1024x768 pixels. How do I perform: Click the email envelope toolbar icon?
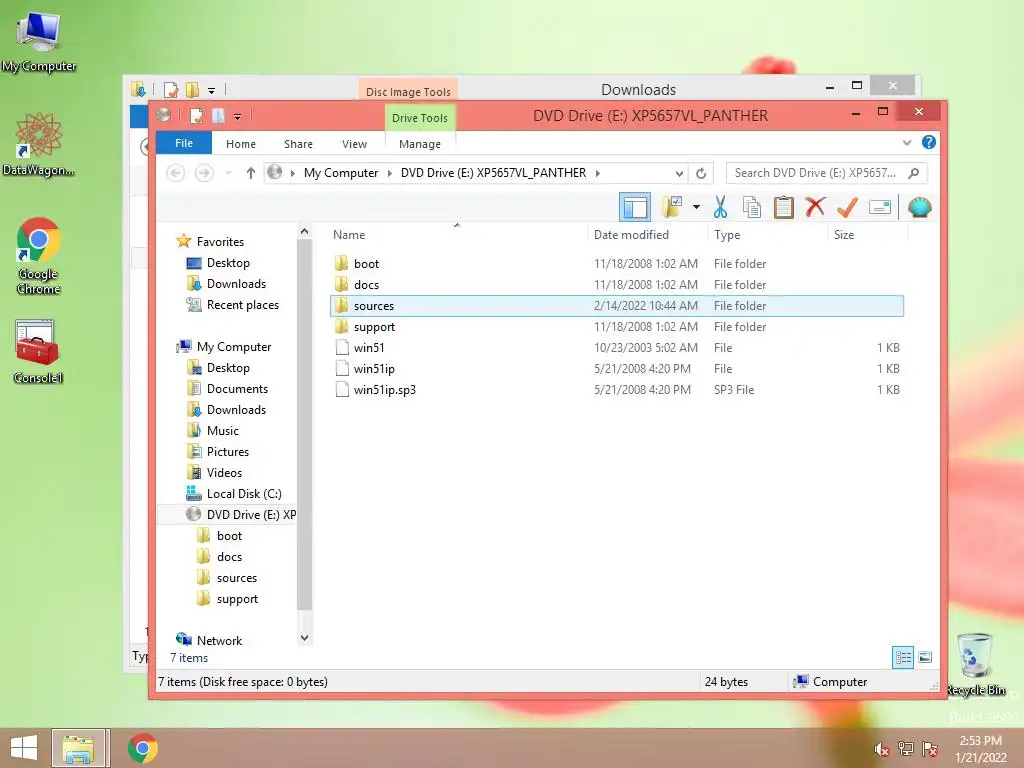(x=880, y=208)
